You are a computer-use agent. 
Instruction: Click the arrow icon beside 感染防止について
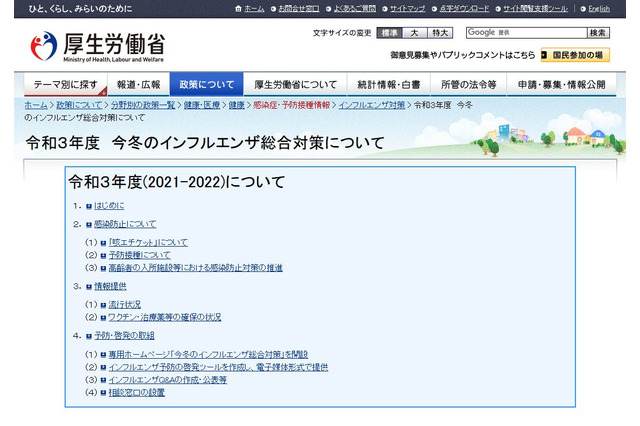tap(89, 224)
